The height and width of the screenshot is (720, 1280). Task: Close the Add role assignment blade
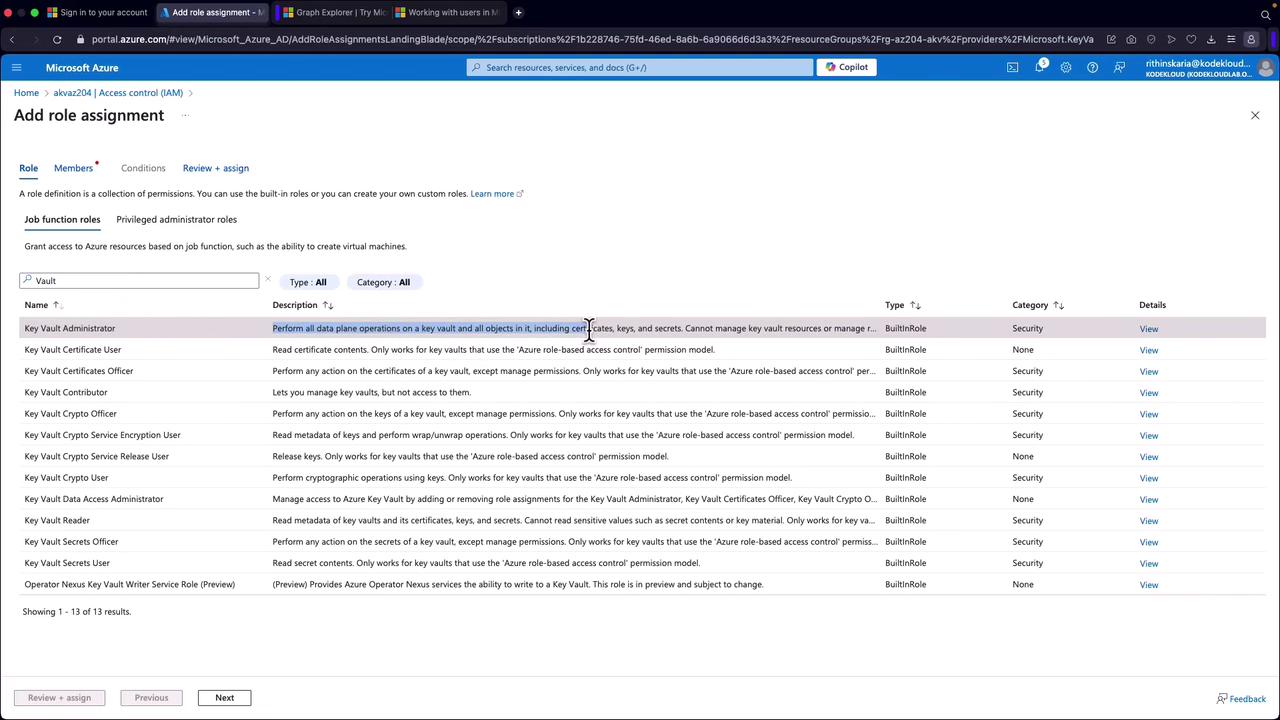[1255, 115]
